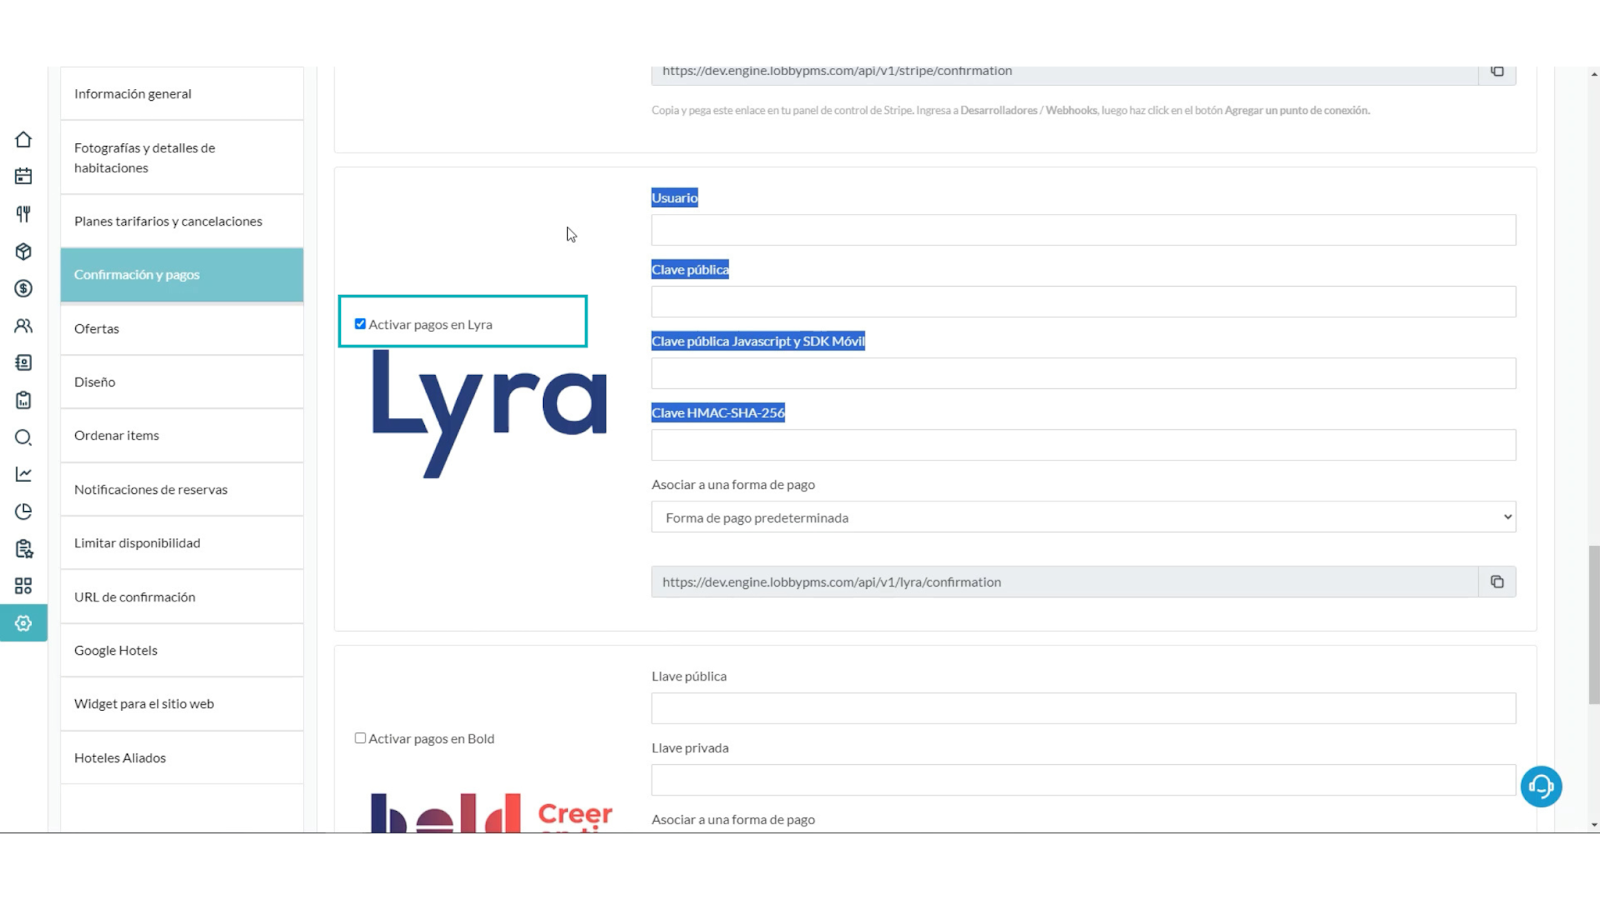Open the guests people icon

pos(23,326)
